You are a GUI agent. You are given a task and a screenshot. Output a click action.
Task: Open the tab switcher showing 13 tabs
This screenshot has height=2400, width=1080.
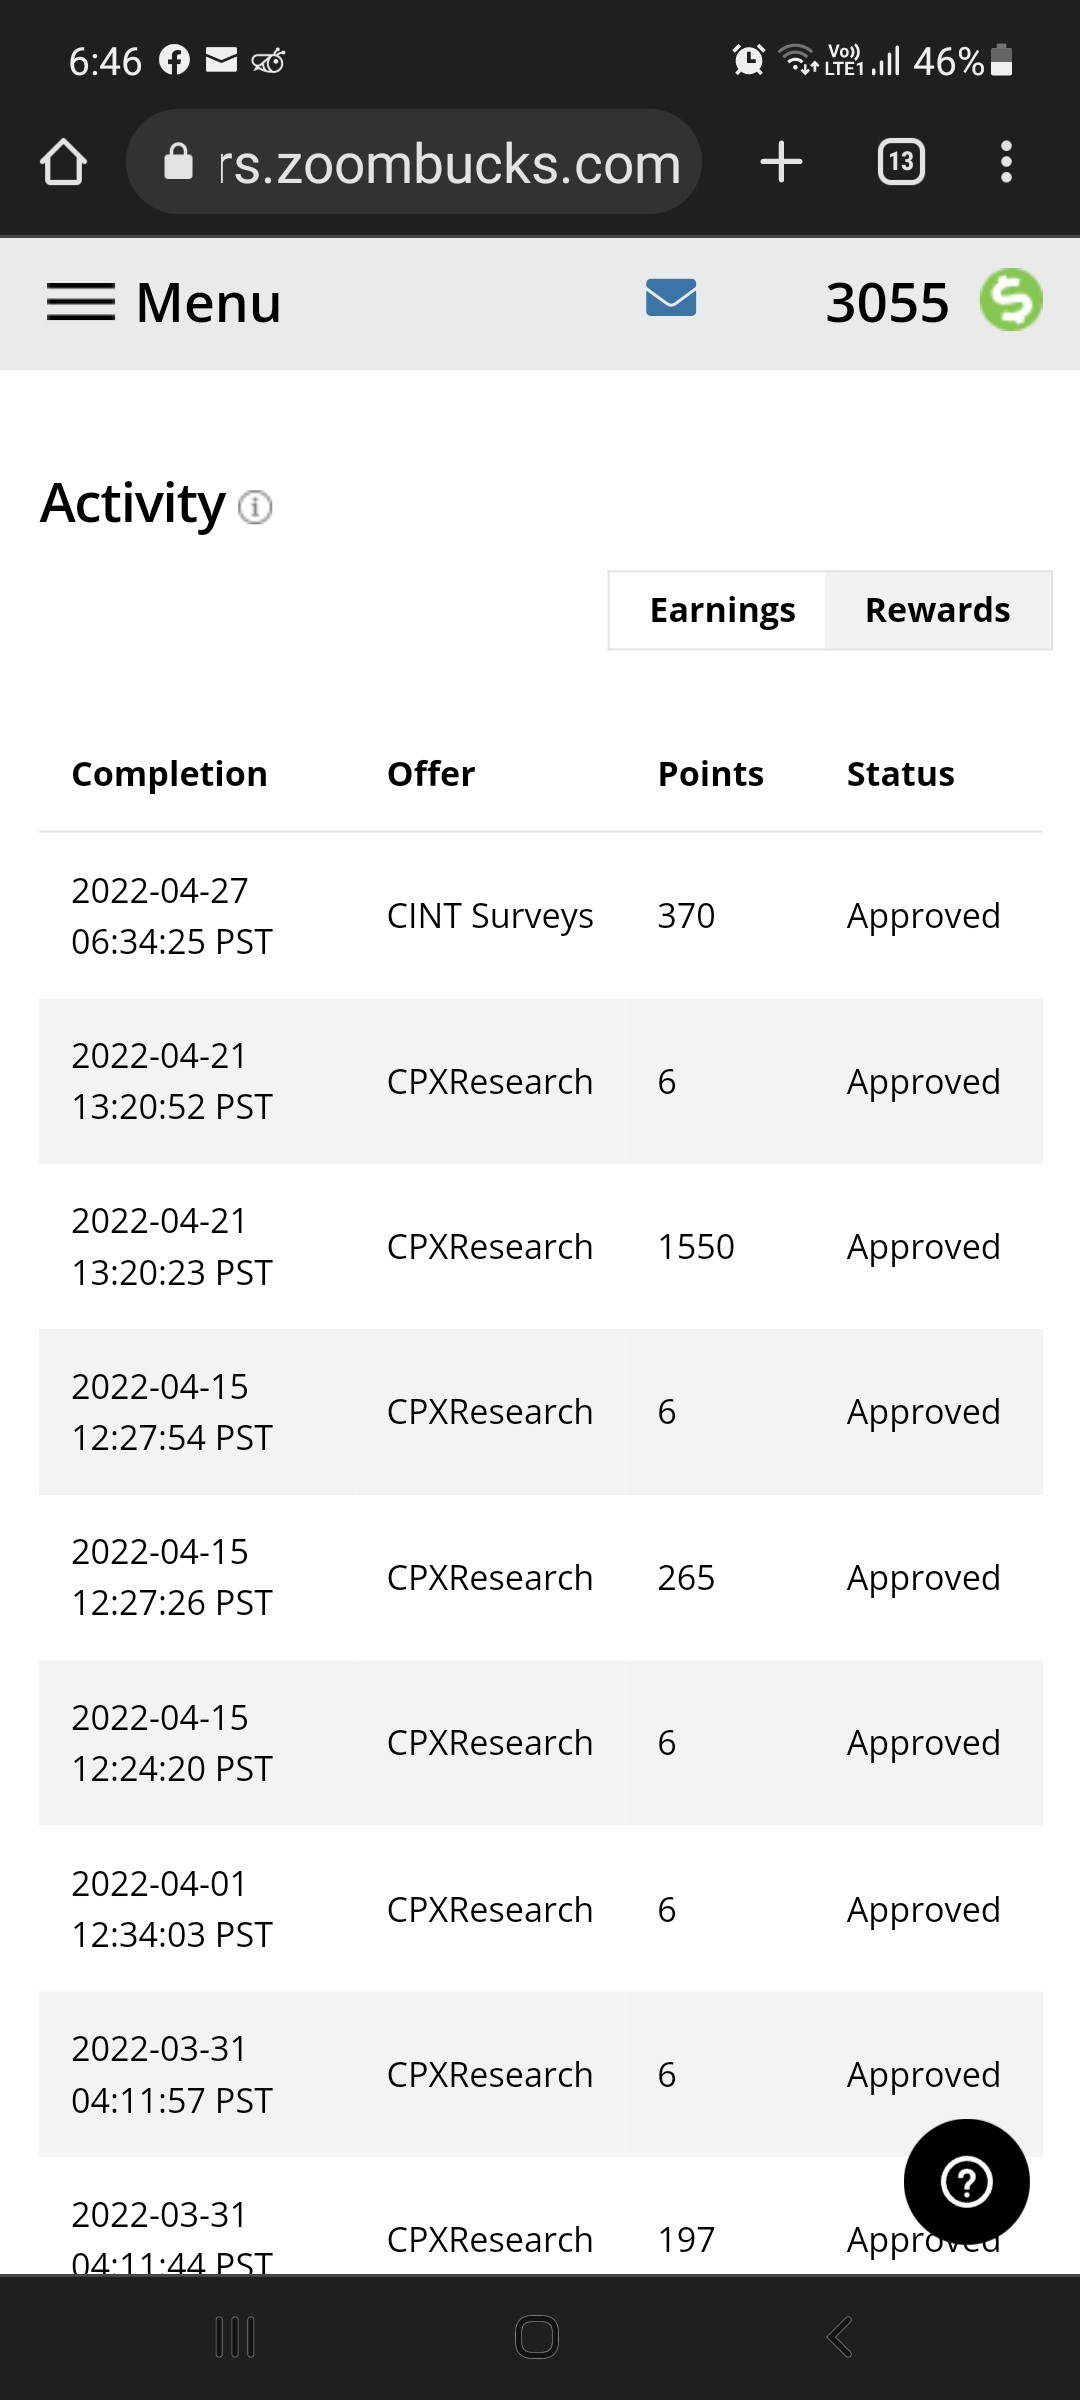pyautogui.click(x=901, y=162)
